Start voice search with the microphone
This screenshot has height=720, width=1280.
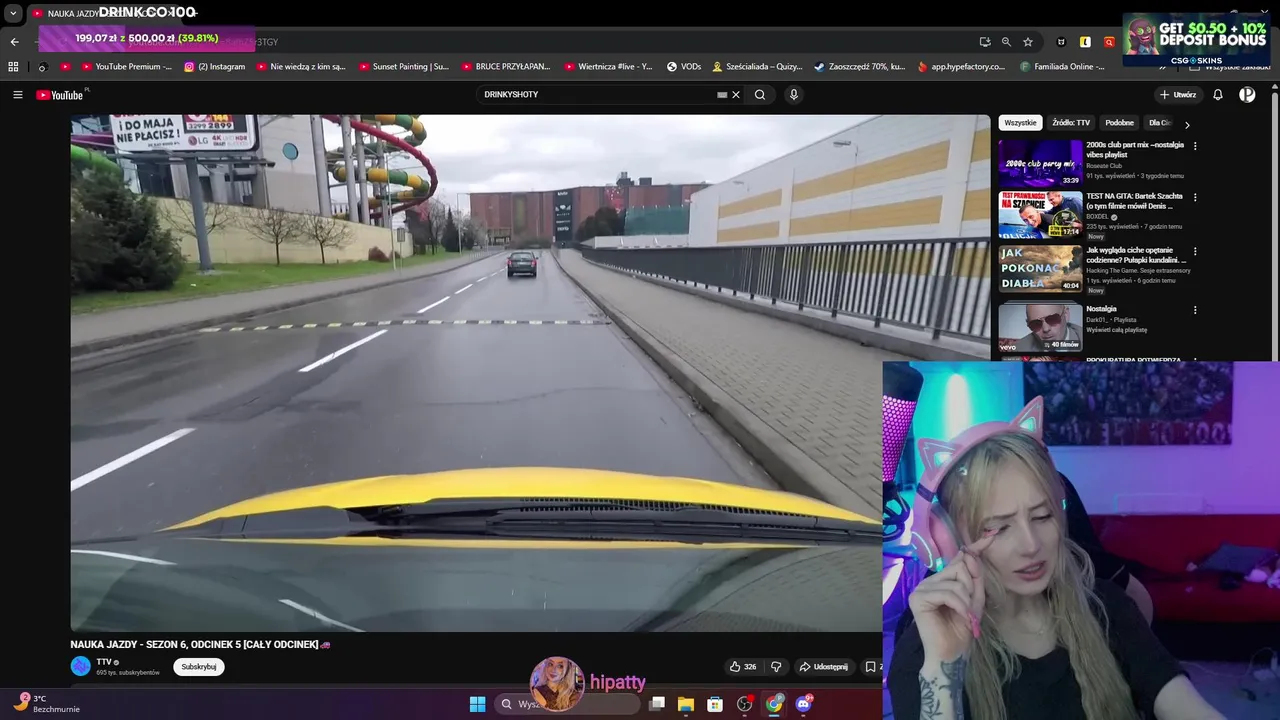(x=794, y=95)
